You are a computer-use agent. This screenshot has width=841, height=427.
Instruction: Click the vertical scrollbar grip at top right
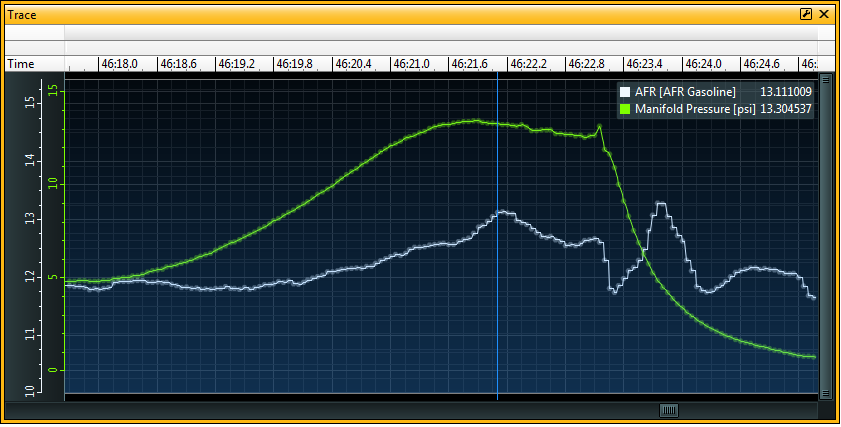(x=825, y=83)
